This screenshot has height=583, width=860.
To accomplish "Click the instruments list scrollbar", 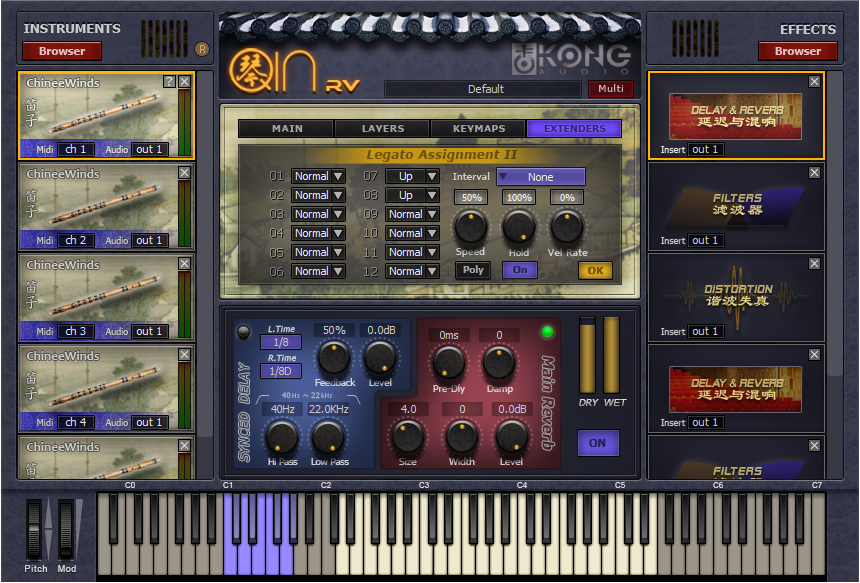I will [205, 253].
